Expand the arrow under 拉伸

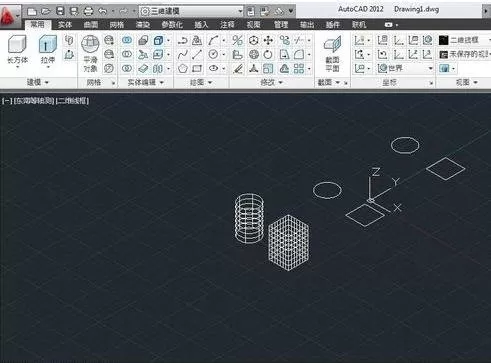pos(48,68)
